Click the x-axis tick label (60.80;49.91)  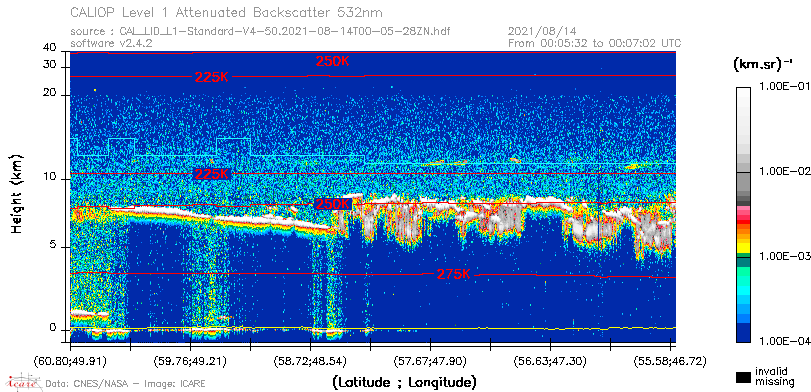(x=70, y=360)
